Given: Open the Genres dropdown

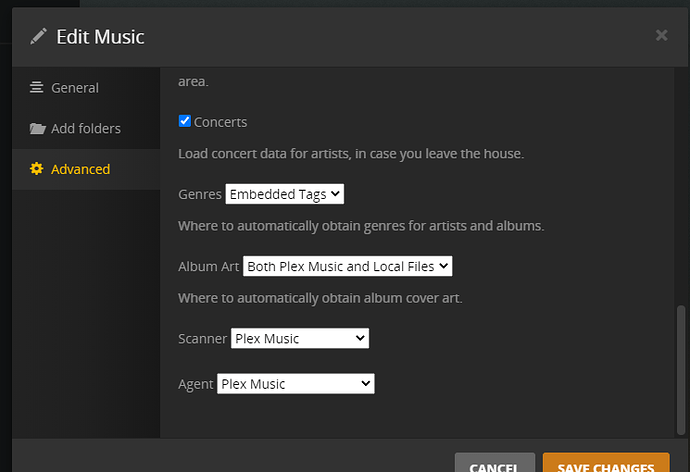Looking at the screenshot, I should pyautogui.click(x=285, y=194).
